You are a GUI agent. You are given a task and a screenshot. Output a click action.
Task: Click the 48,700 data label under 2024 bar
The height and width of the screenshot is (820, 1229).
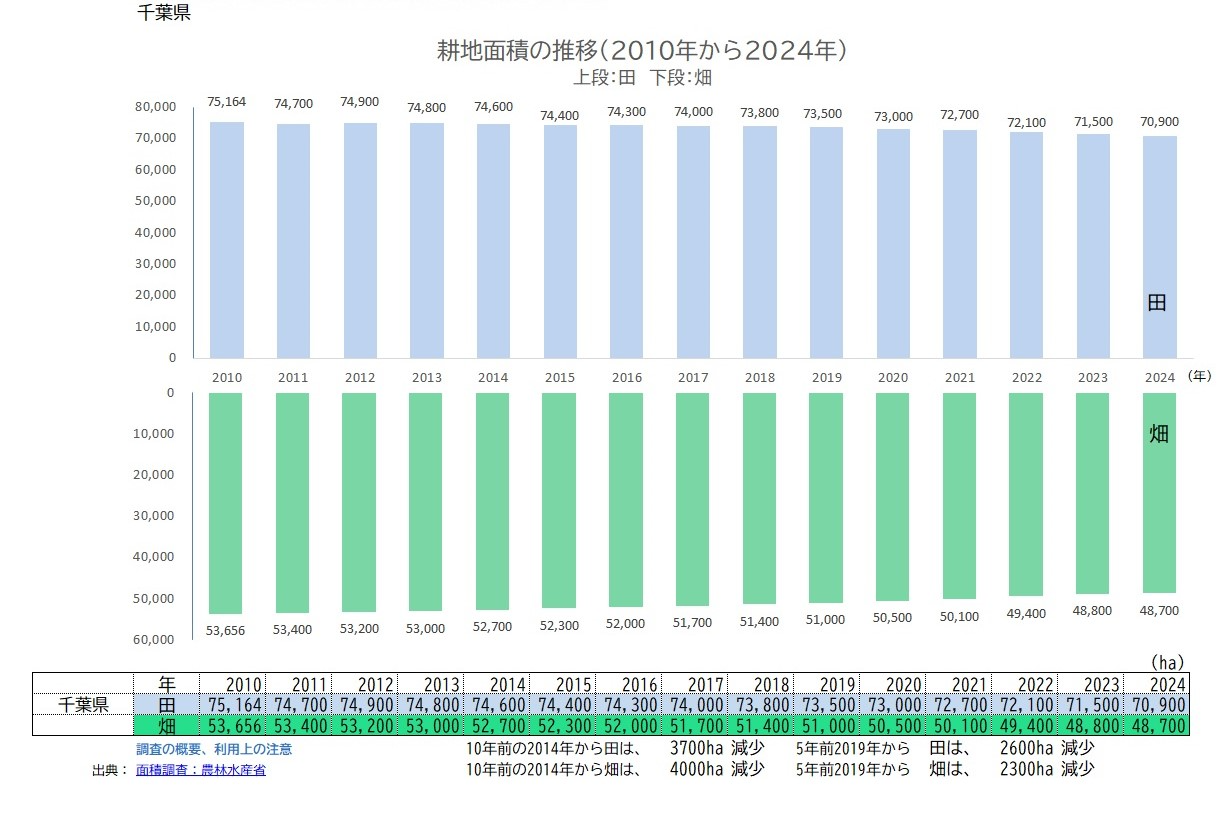[1159, 610]
